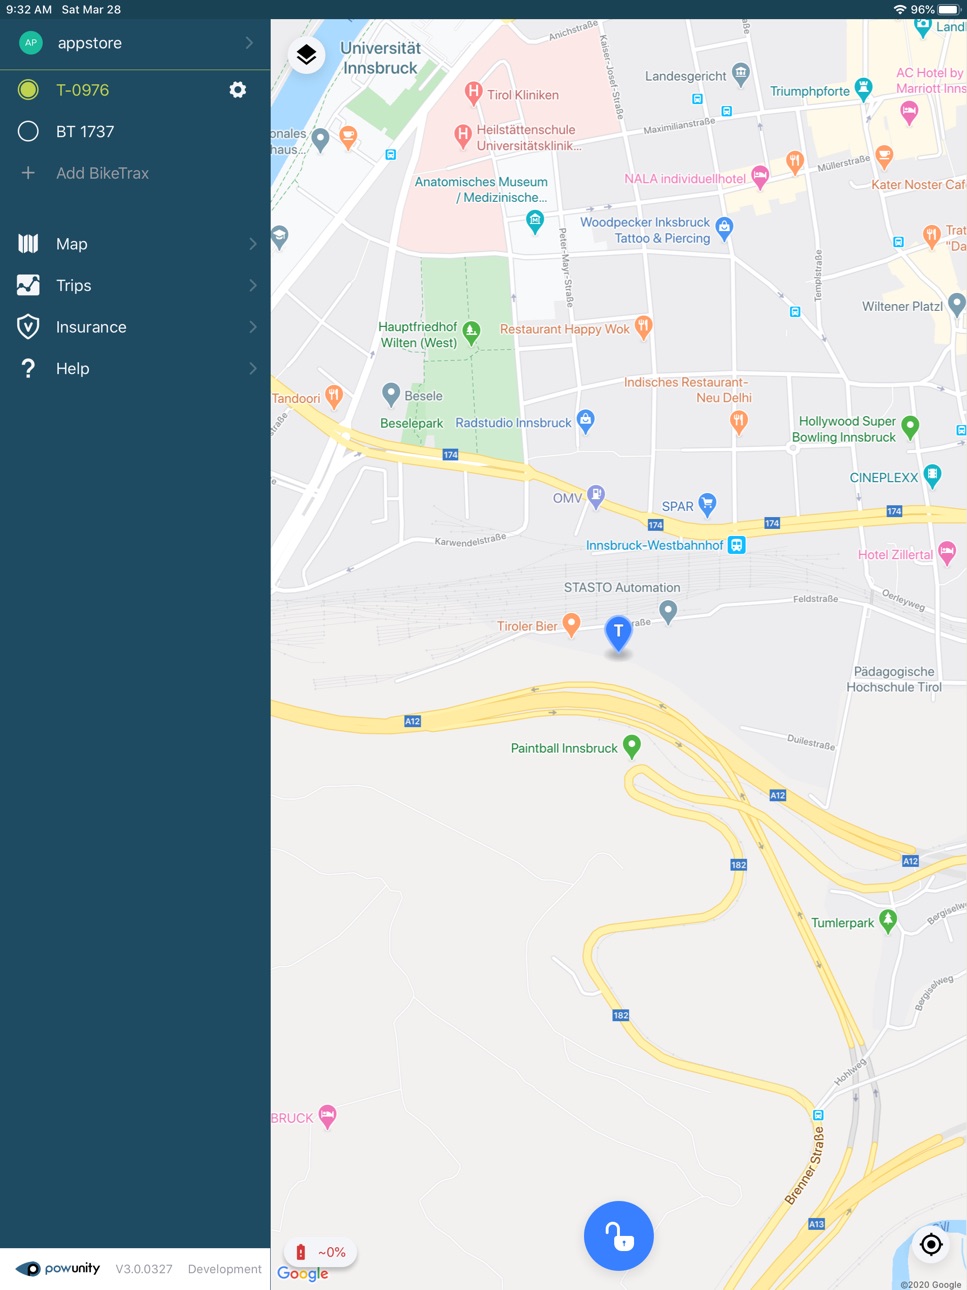
Task: Tap the CINEPLEXX cinema marker
Action: [x=933, y=476]
